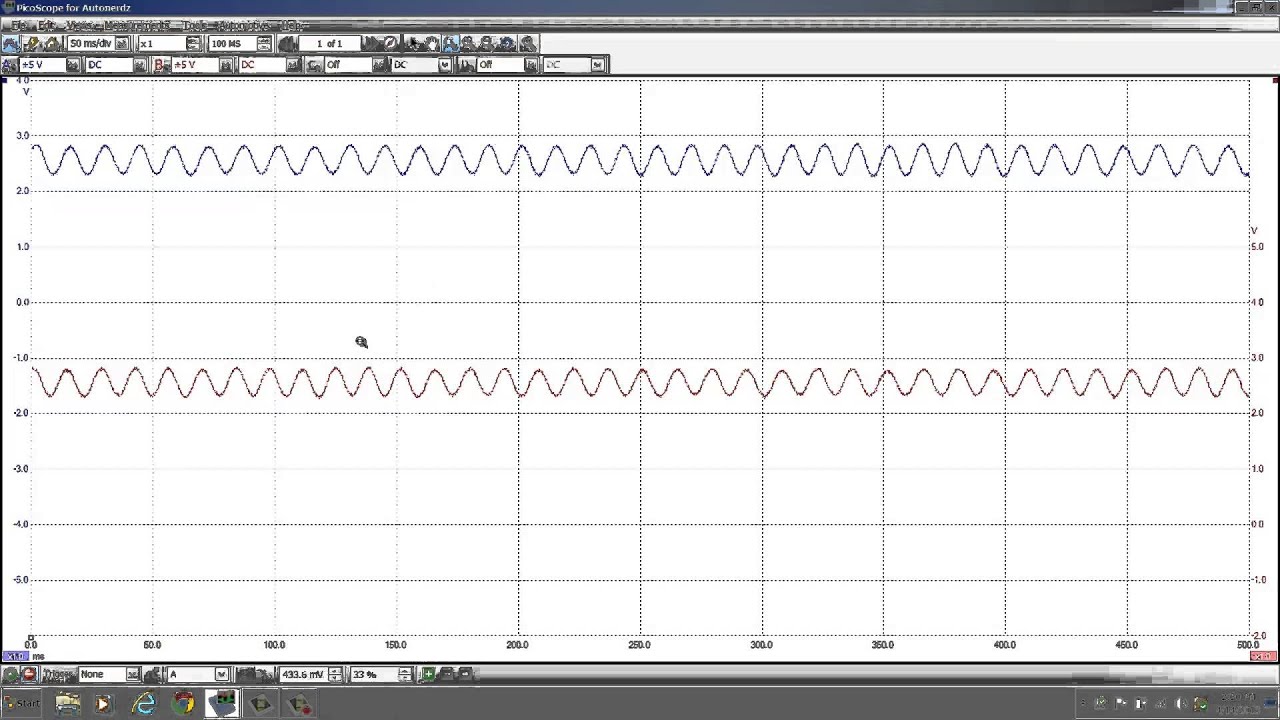
Task: Click the time ruler handle near 0.0
Action: (31, 636)
